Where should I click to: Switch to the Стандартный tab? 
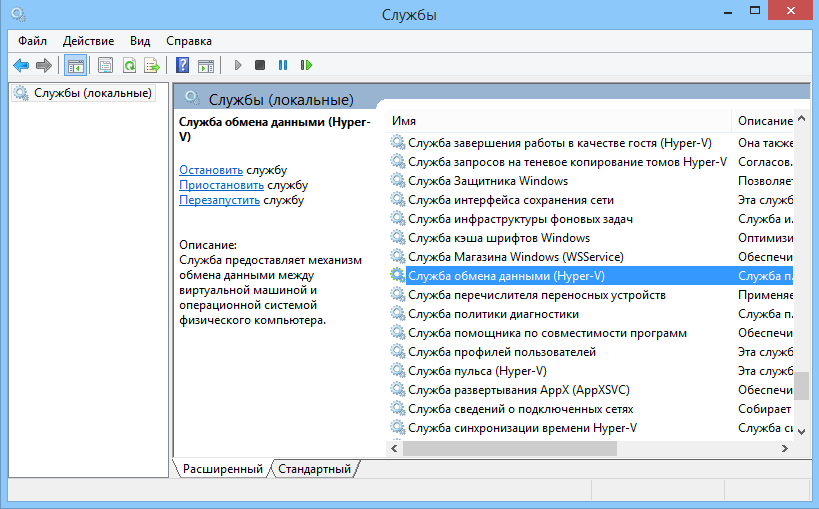point(314,468)
